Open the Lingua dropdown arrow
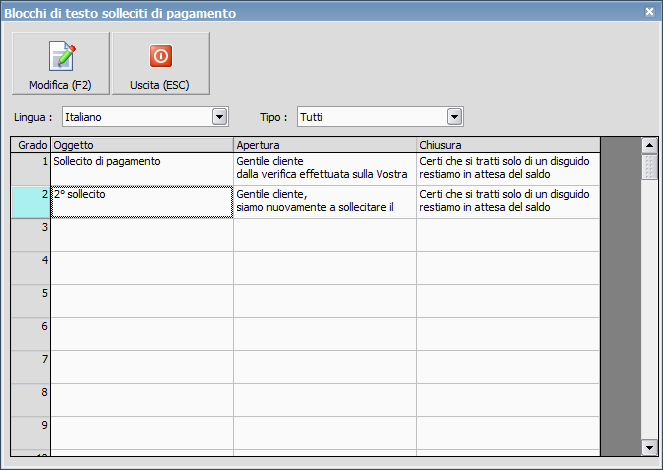Image resolution: width=663 pixels, height=470 pixels. [220, 117]
